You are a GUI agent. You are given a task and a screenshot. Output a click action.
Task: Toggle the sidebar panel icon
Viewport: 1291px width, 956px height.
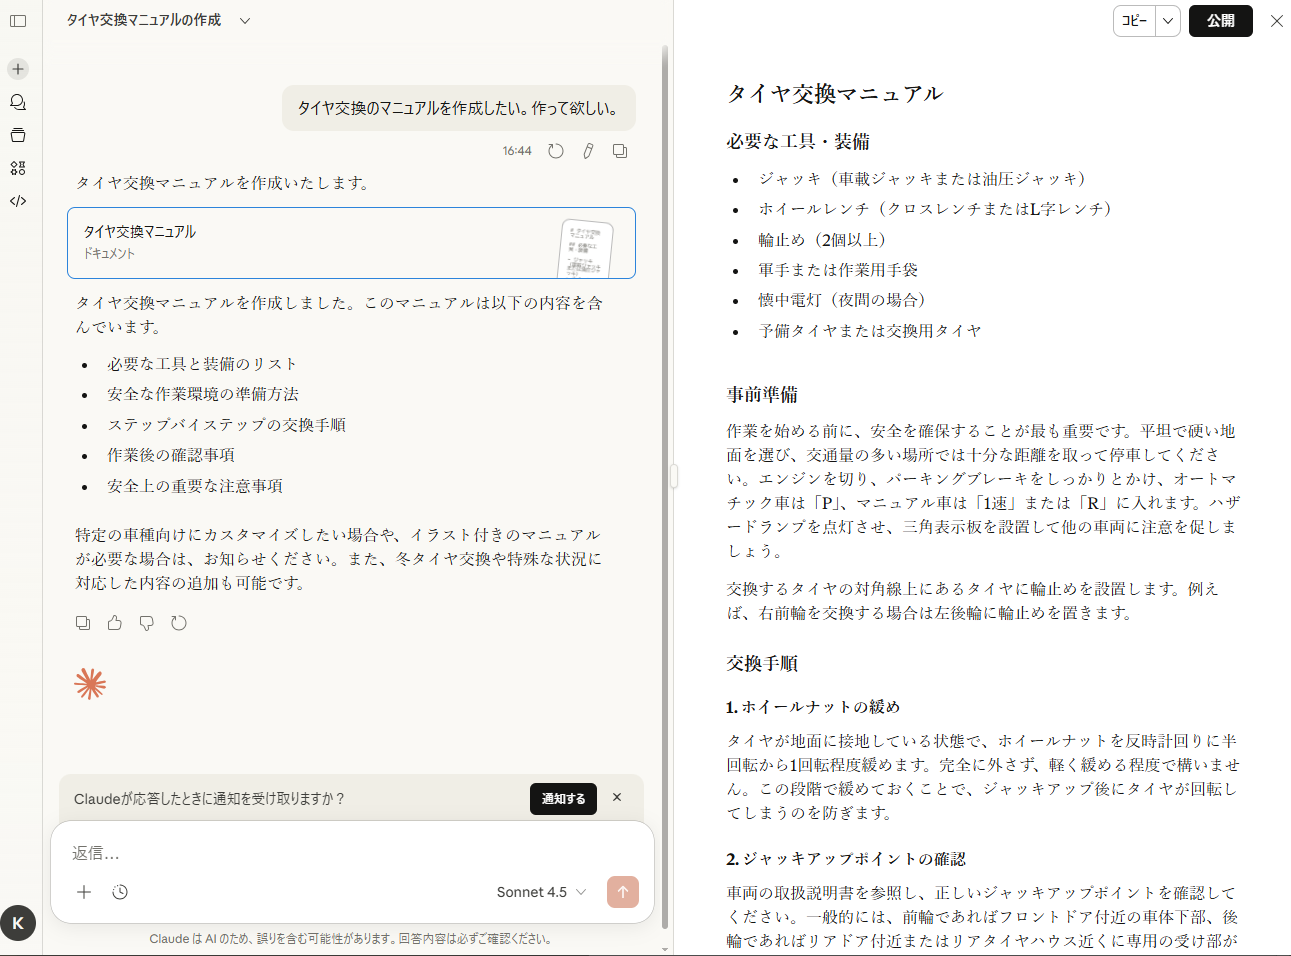18,21
